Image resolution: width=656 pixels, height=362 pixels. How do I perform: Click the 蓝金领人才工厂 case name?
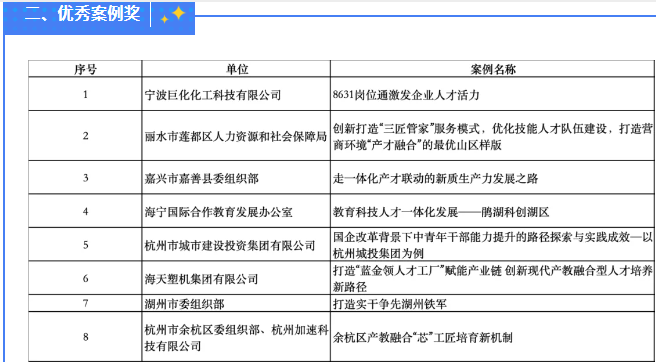492,278
